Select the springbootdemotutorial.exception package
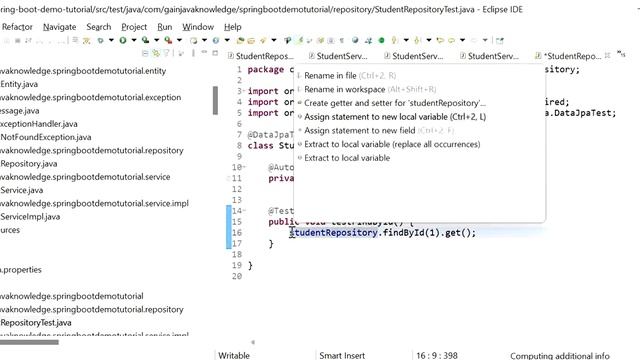The height and width of the screenshot is (360, 640). (x=90, y=97)
